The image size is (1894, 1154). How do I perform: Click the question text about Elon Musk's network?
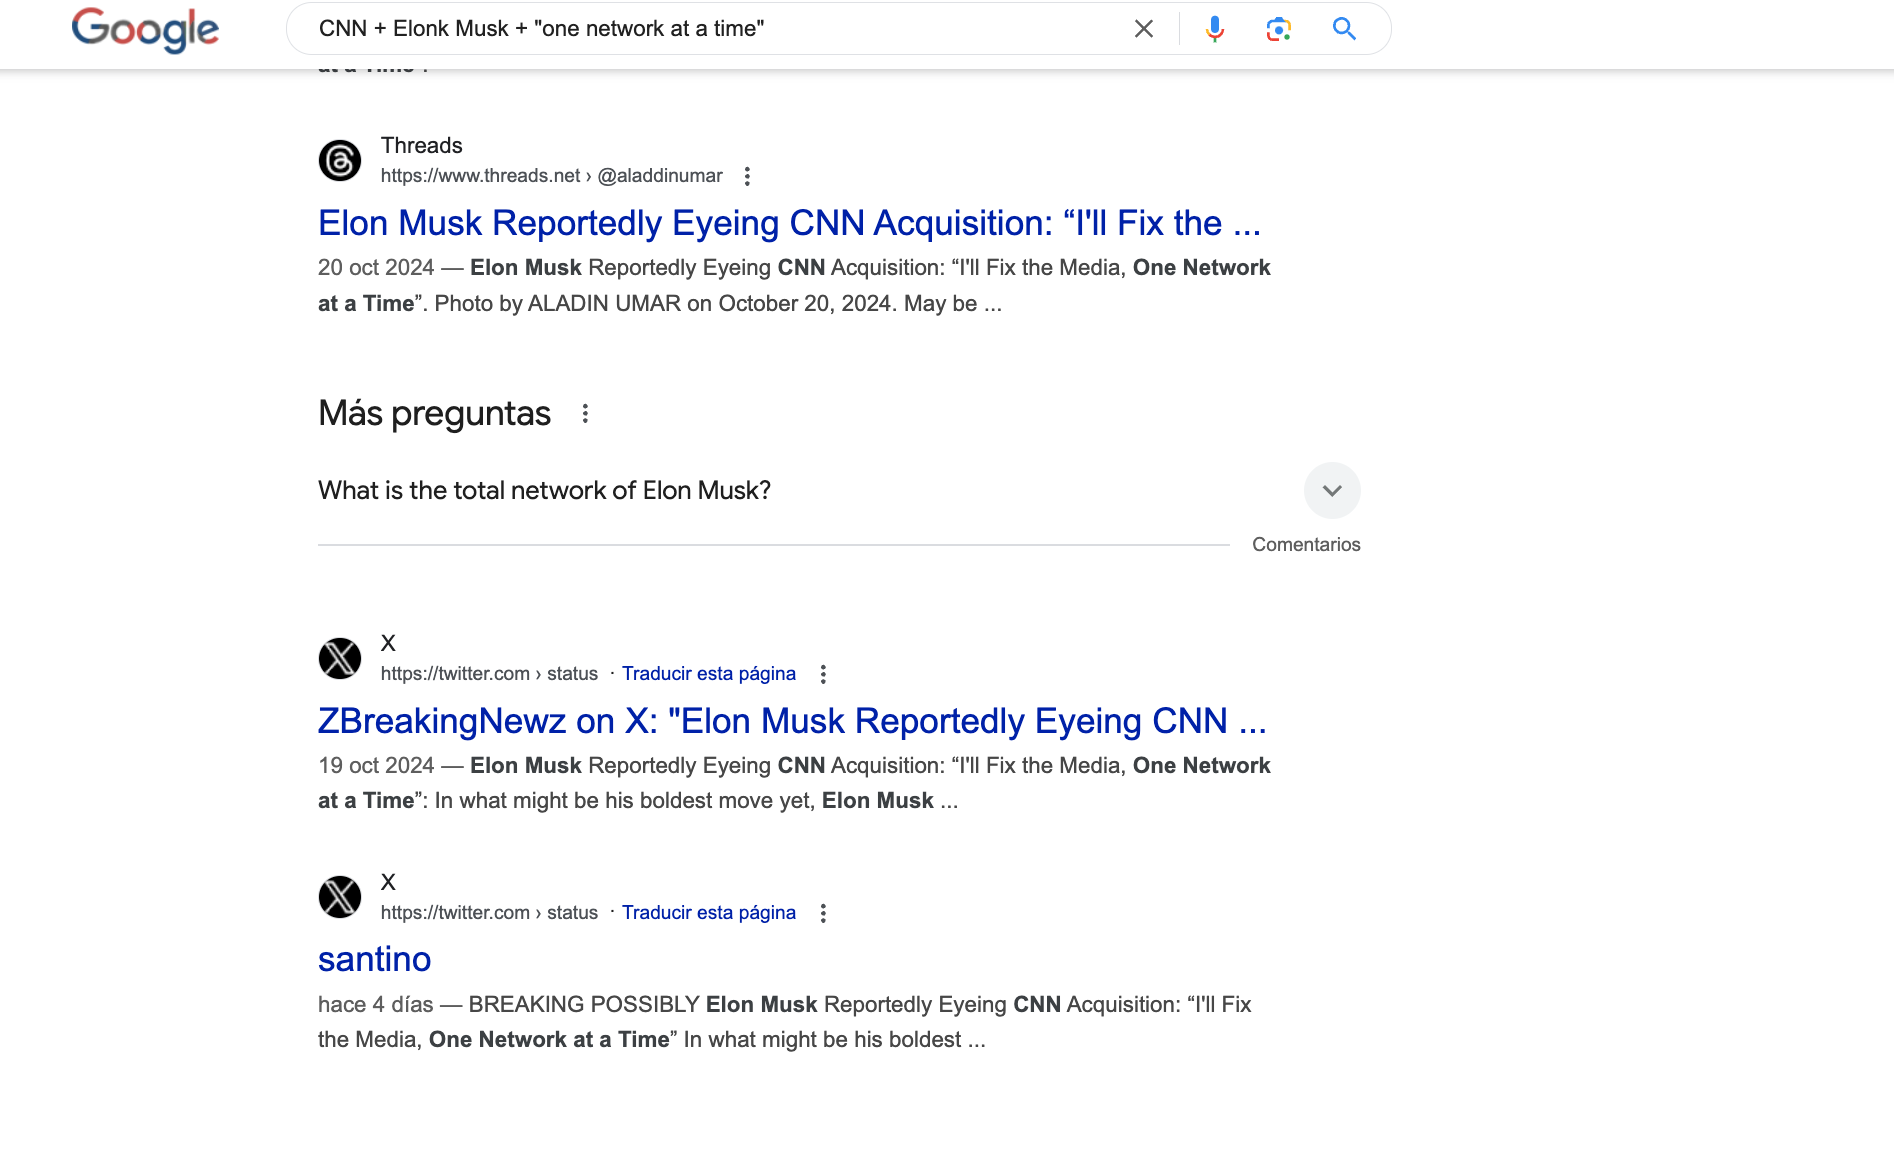pos(544,490)
